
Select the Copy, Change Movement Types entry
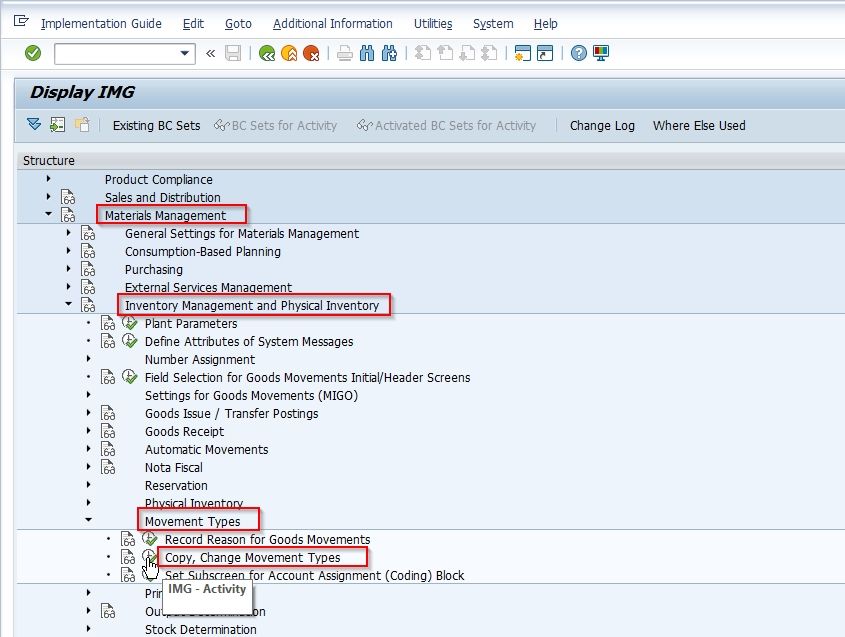click(x=253, y=557)
